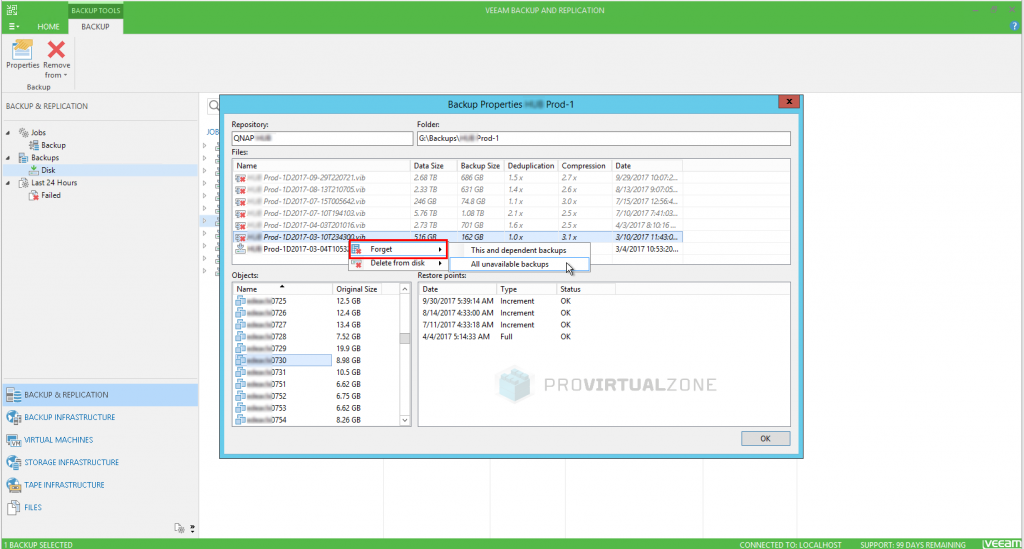Choose This and dependent backups

(x=520, y=251)
